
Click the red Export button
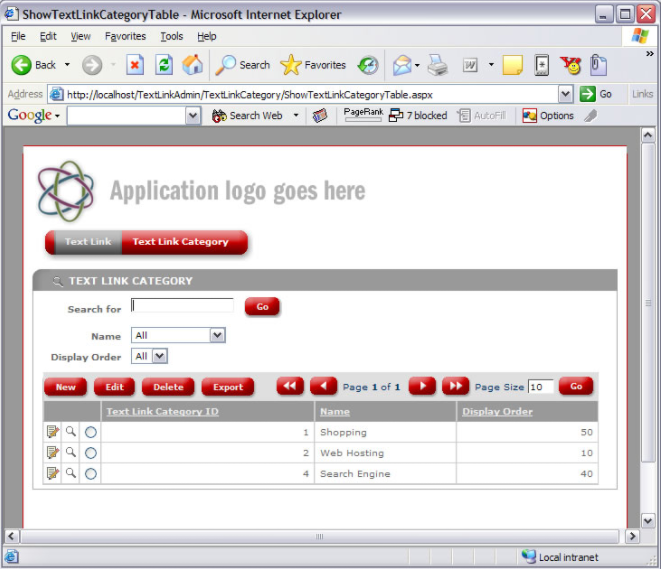click(228, 387)
